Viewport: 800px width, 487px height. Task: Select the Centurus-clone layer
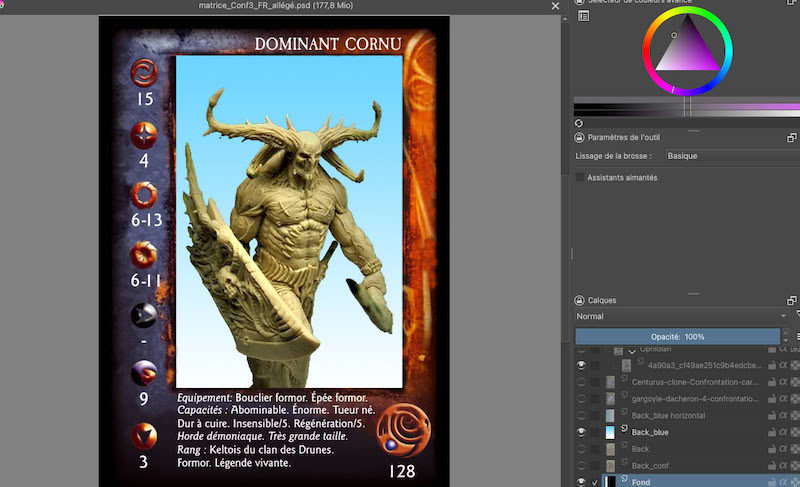[695, 381]
